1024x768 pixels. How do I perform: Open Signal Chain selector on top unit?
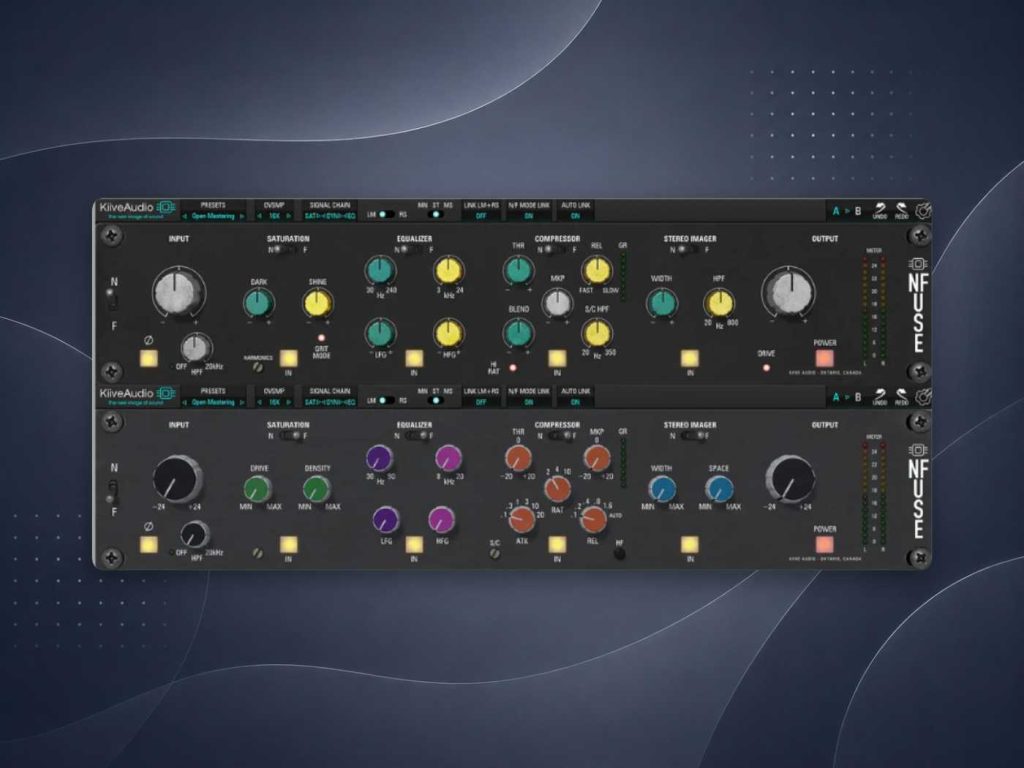[x=330, y=216]
